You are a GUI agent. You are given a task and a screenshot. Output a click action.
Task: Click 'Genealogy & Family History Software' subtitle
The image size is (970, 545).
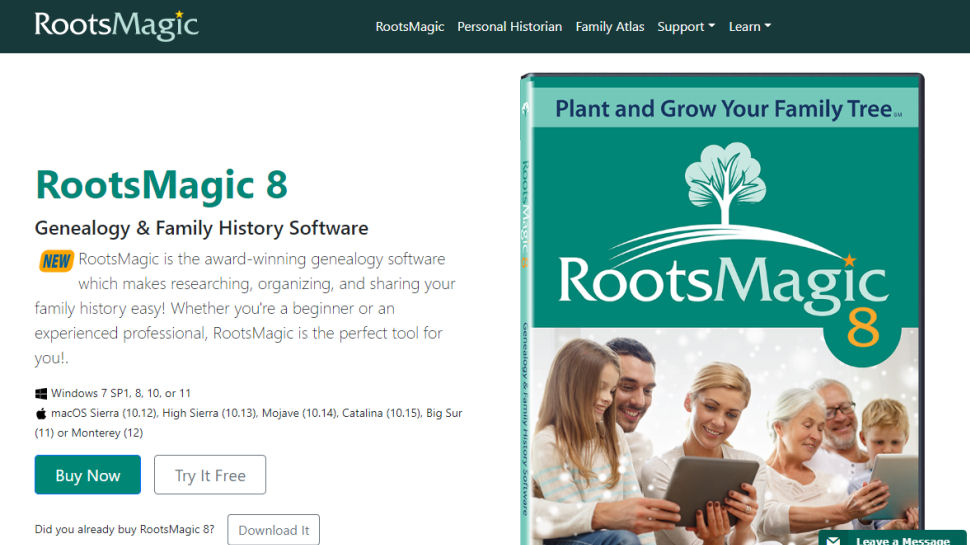point(202,228)
